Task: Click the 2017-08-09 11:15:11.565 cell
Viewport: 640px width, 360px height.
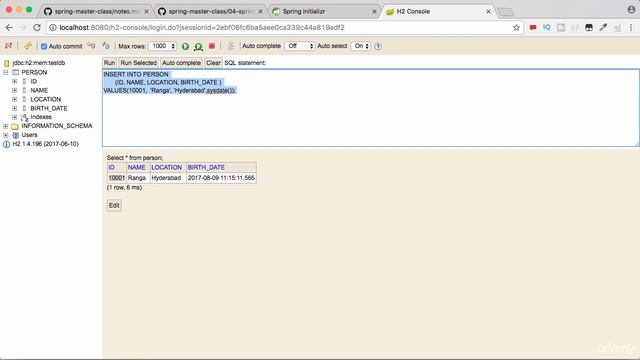Action: tap(221, 178)
